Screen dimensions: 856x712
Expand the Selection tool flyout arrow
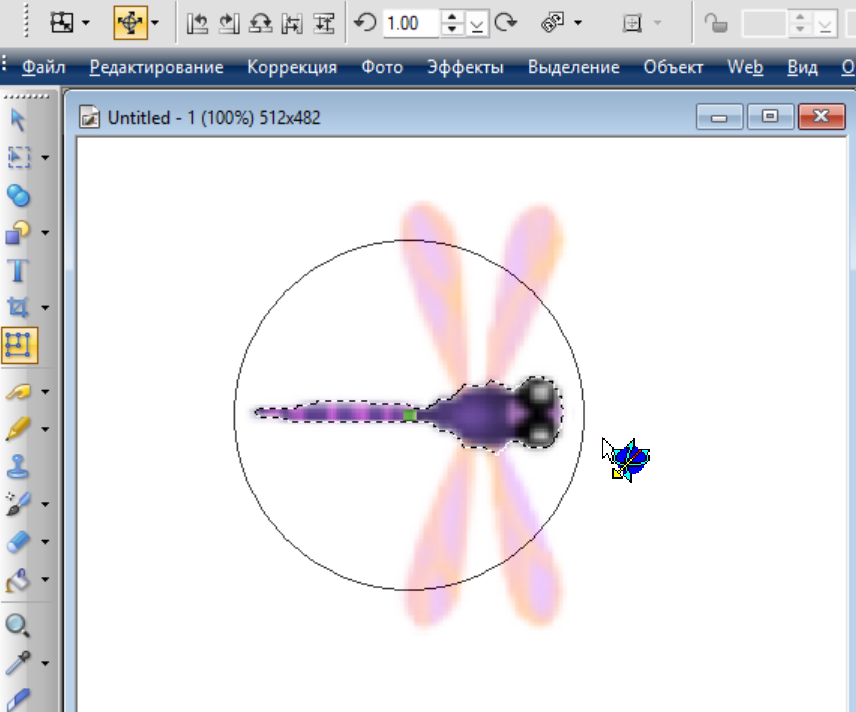click(x=45, y=157)
